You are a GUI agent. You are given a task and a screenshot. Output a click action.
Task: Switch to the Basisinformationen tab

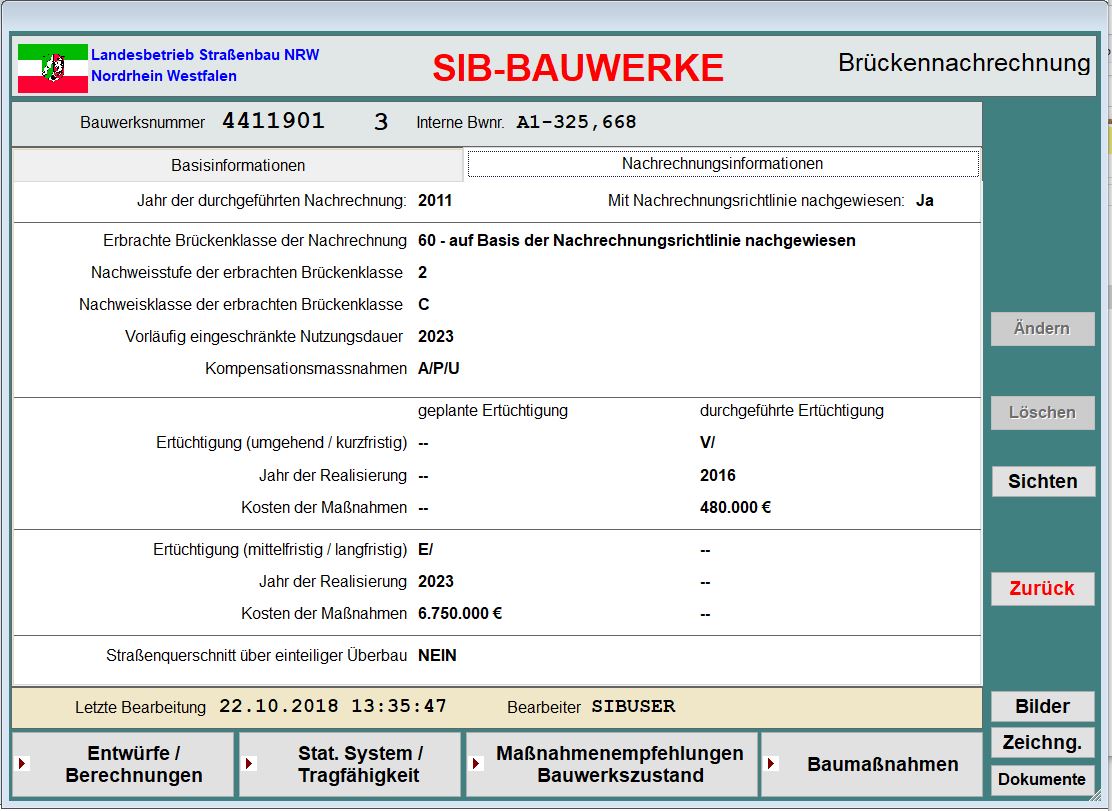coord(238,165)
